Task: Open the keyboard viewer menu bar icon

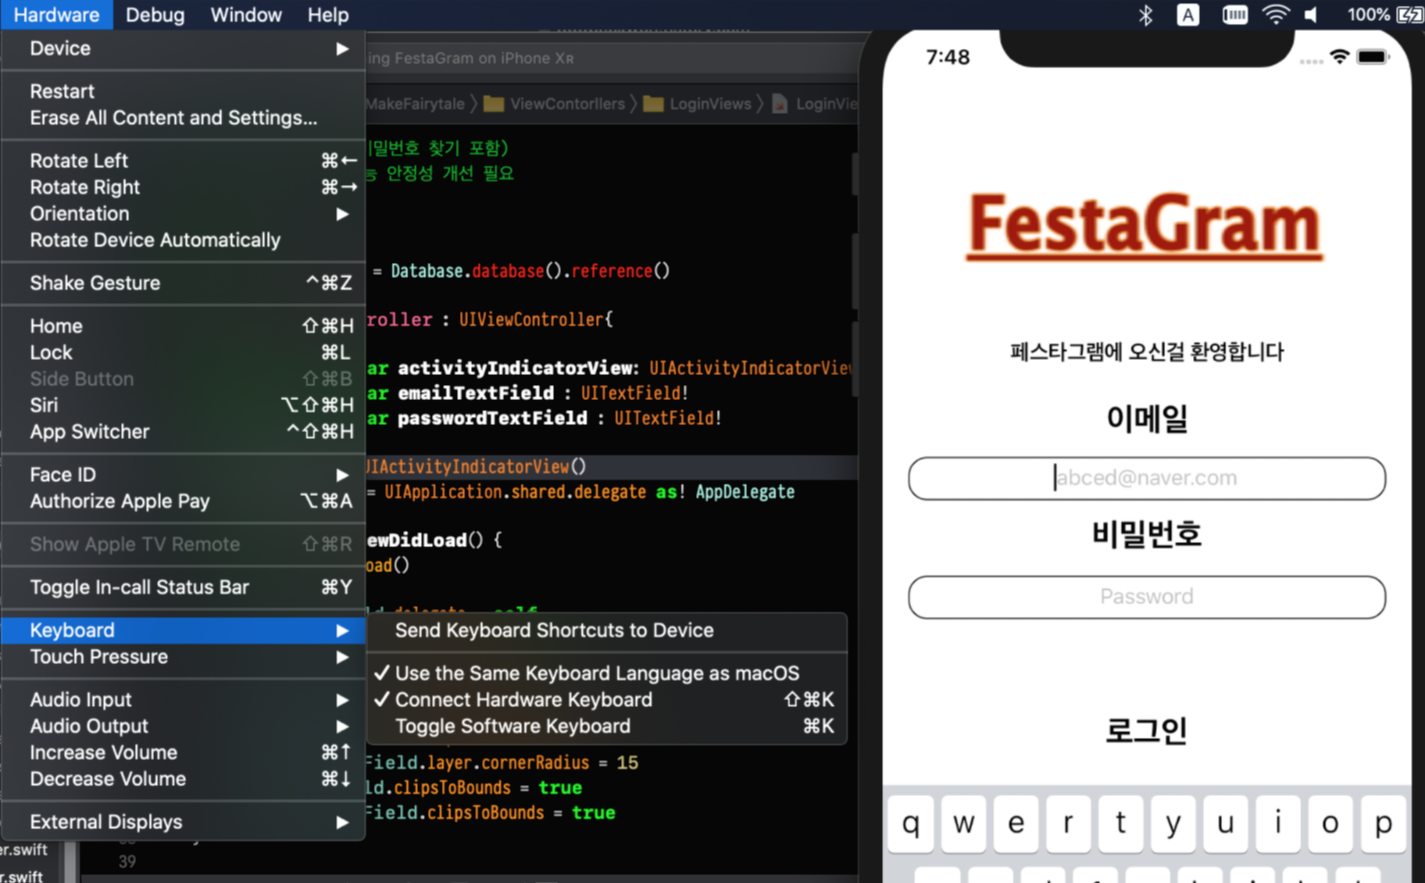Action: pyautogui.click(x=1235, y=15)
